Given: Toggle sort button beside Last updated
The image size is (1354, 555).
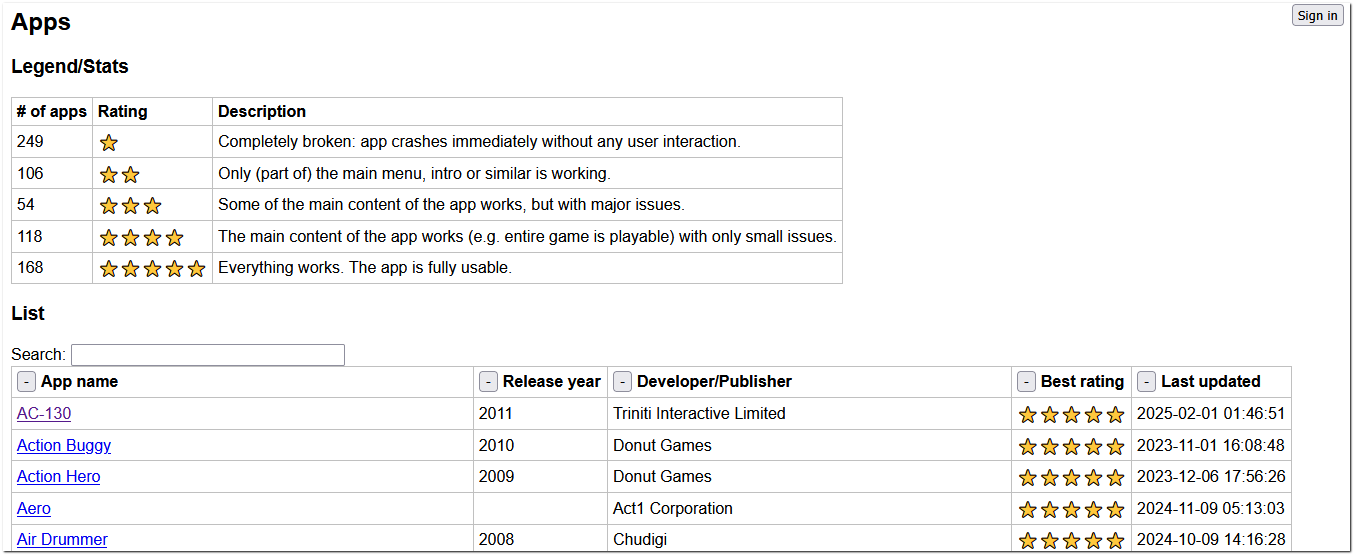Looking at the screenshot, I should [1147, 381].
